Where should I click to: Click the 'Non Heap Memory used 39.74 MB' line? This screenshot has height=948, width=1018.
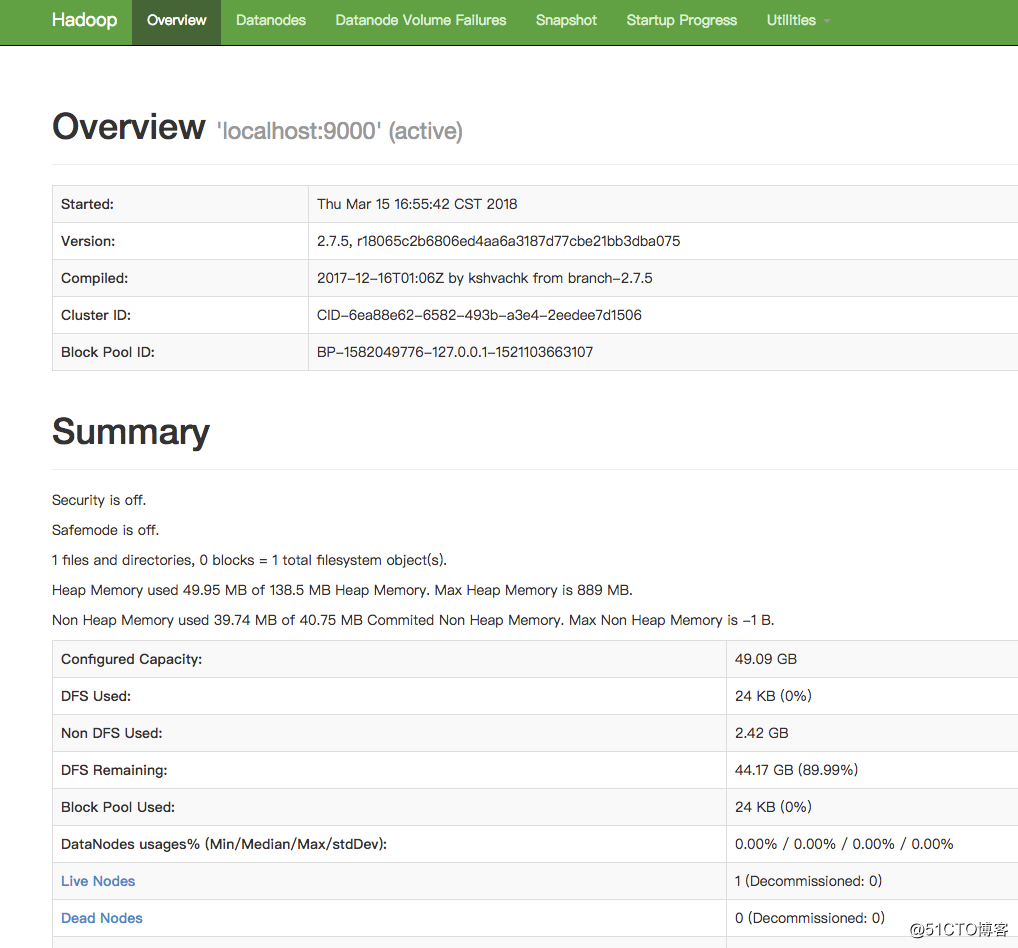pos(413,620)
